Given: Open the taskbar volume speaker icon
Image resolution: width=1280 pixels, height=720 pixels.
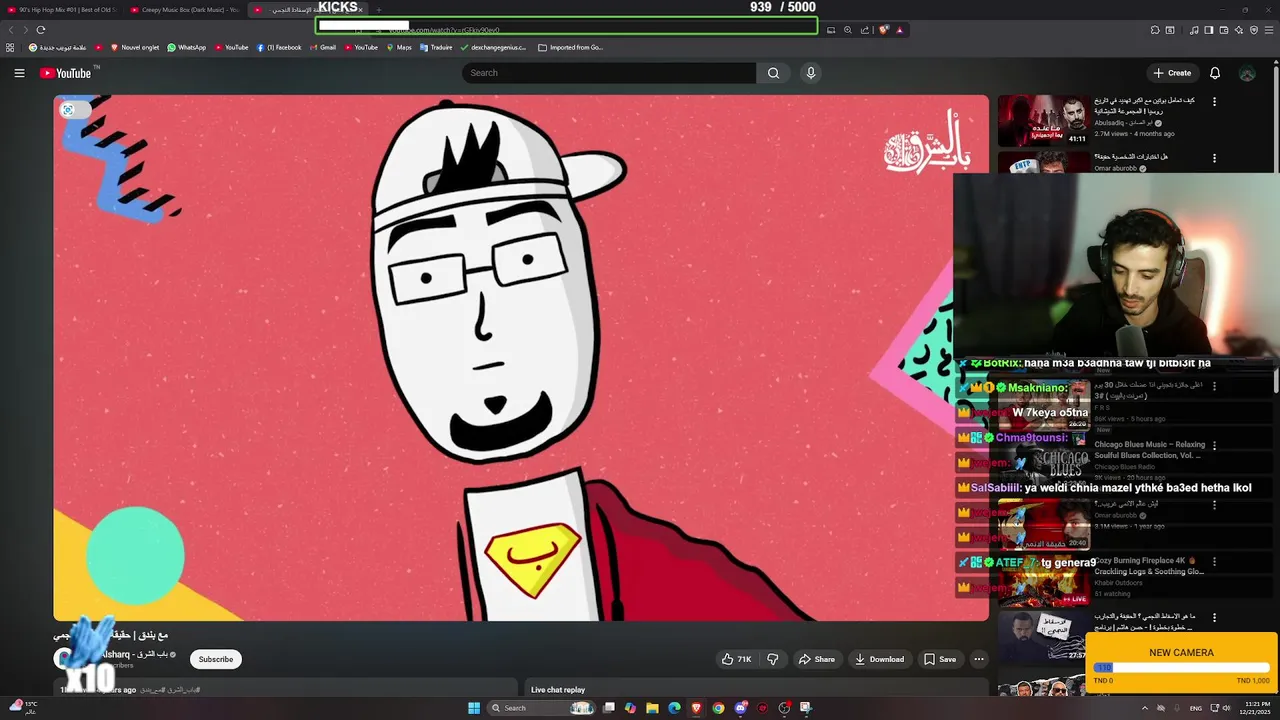Looking at the screenshot, I should (x=1227, y=708).
